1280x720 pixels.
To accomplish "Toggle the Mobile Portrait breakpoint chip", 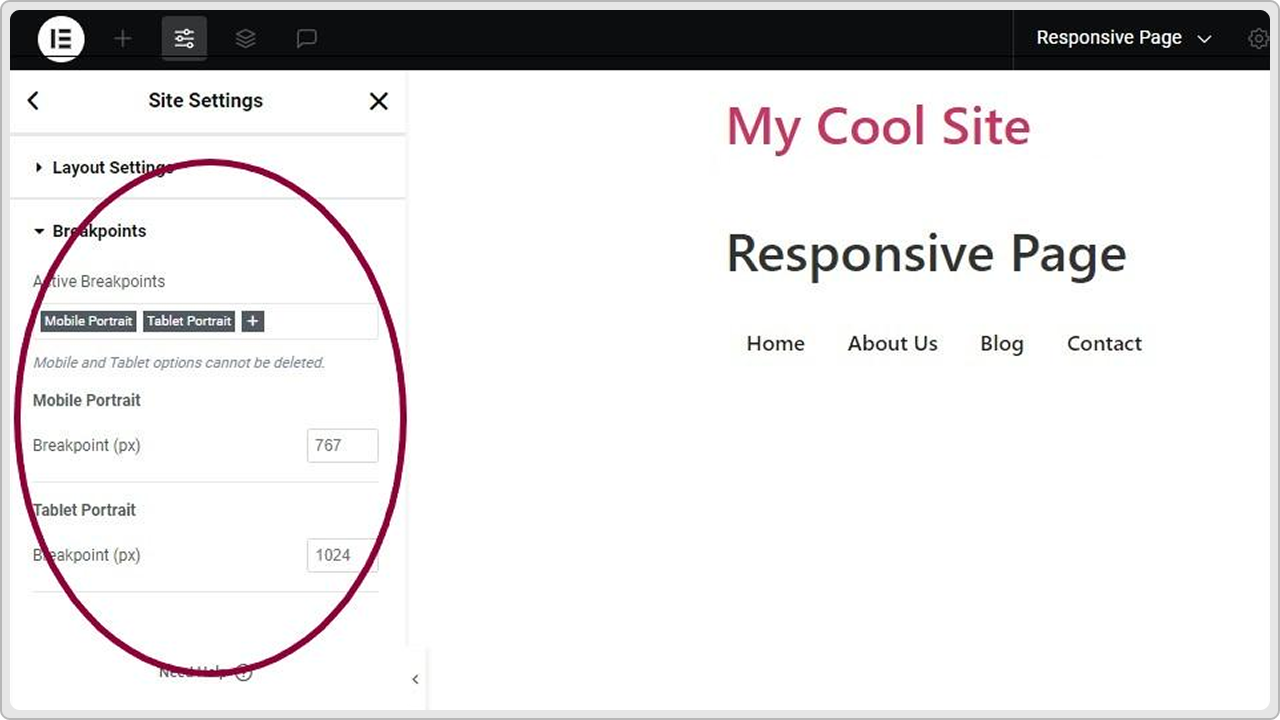I will click(x=87, y=321).
